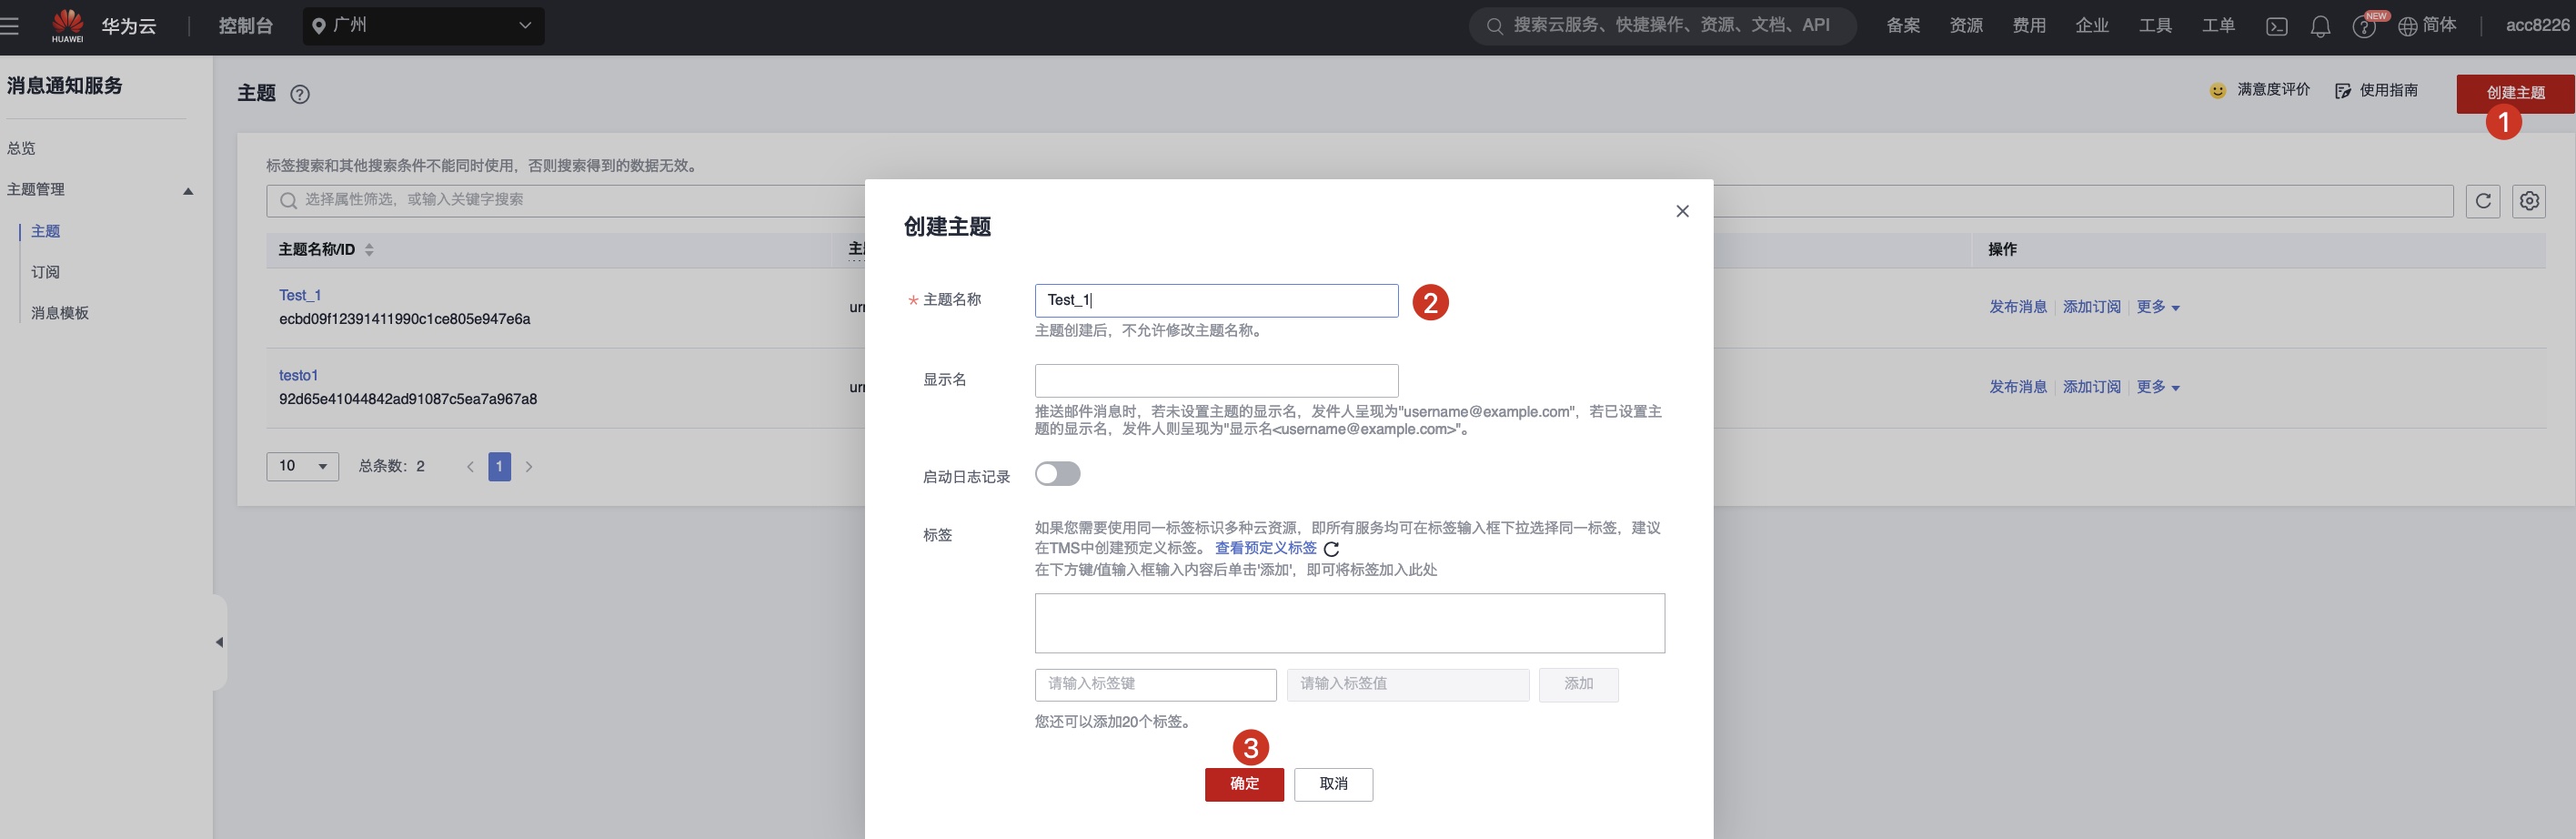Click the globe language icon near 简体

2410,25
